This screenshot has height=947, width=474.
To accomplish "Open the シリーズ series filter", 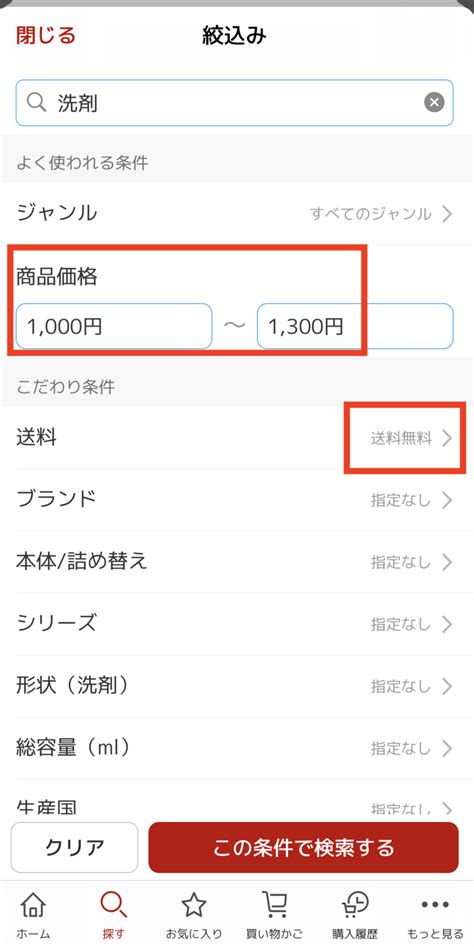I will pos(235,624).
